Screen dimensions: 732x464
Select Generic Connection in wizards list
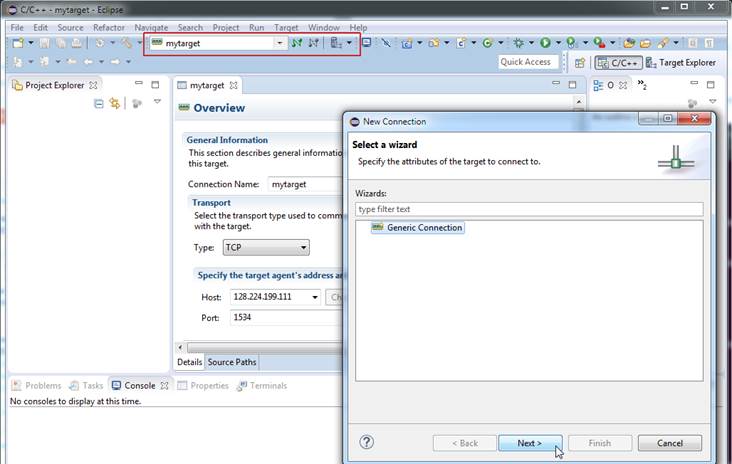tap(424, 228)
